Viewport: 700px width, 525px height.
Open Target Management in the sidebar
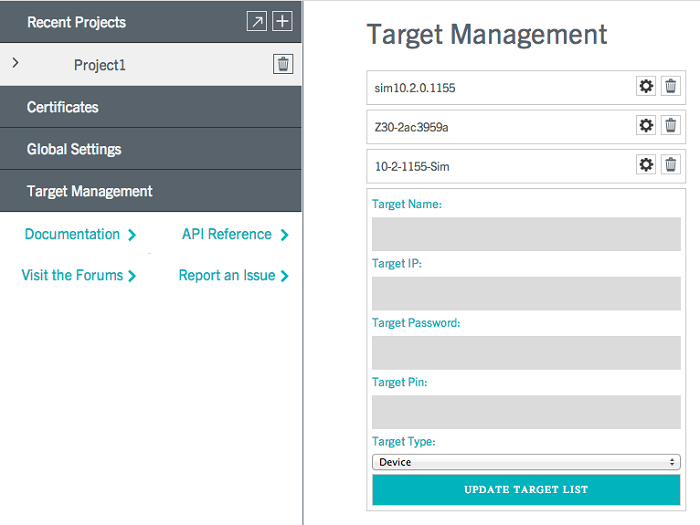pyautogui.click(x=151, y=191)
